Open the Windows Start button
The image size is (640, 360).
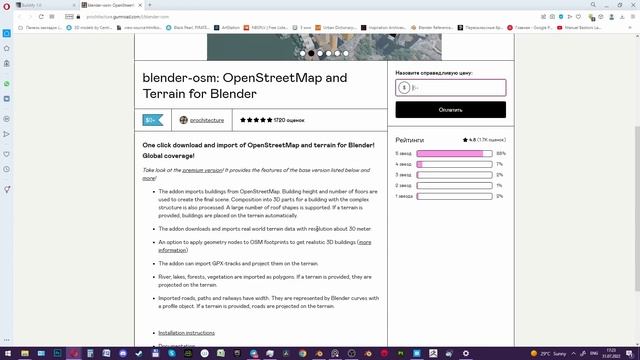click(x=8, y=353)
